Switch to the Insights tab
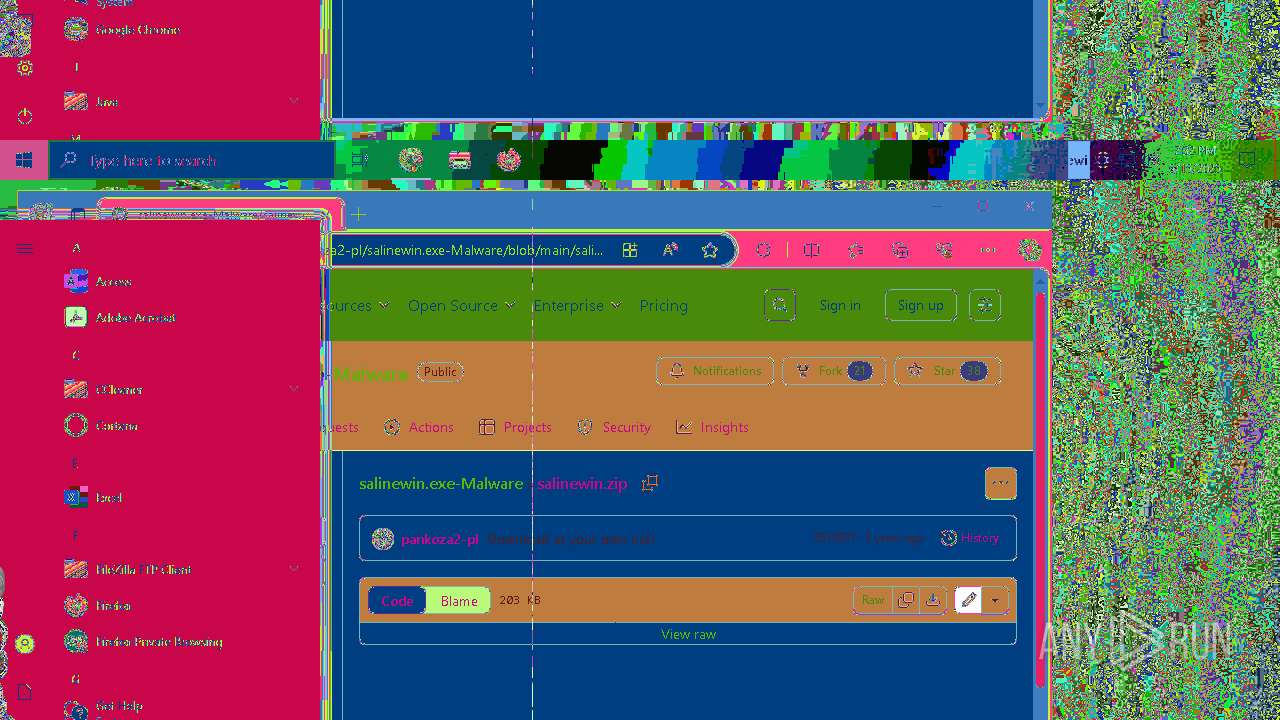Viewport: 1280px width, 720px height. [x=712, y=427]
